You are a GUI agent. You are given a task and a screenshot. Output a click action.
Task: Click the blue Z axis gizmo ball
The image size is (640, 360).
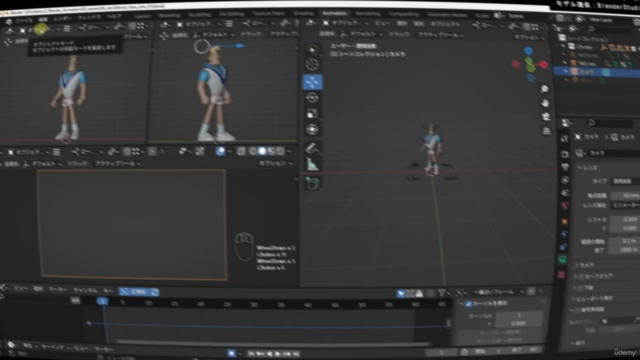pos(529,51)
